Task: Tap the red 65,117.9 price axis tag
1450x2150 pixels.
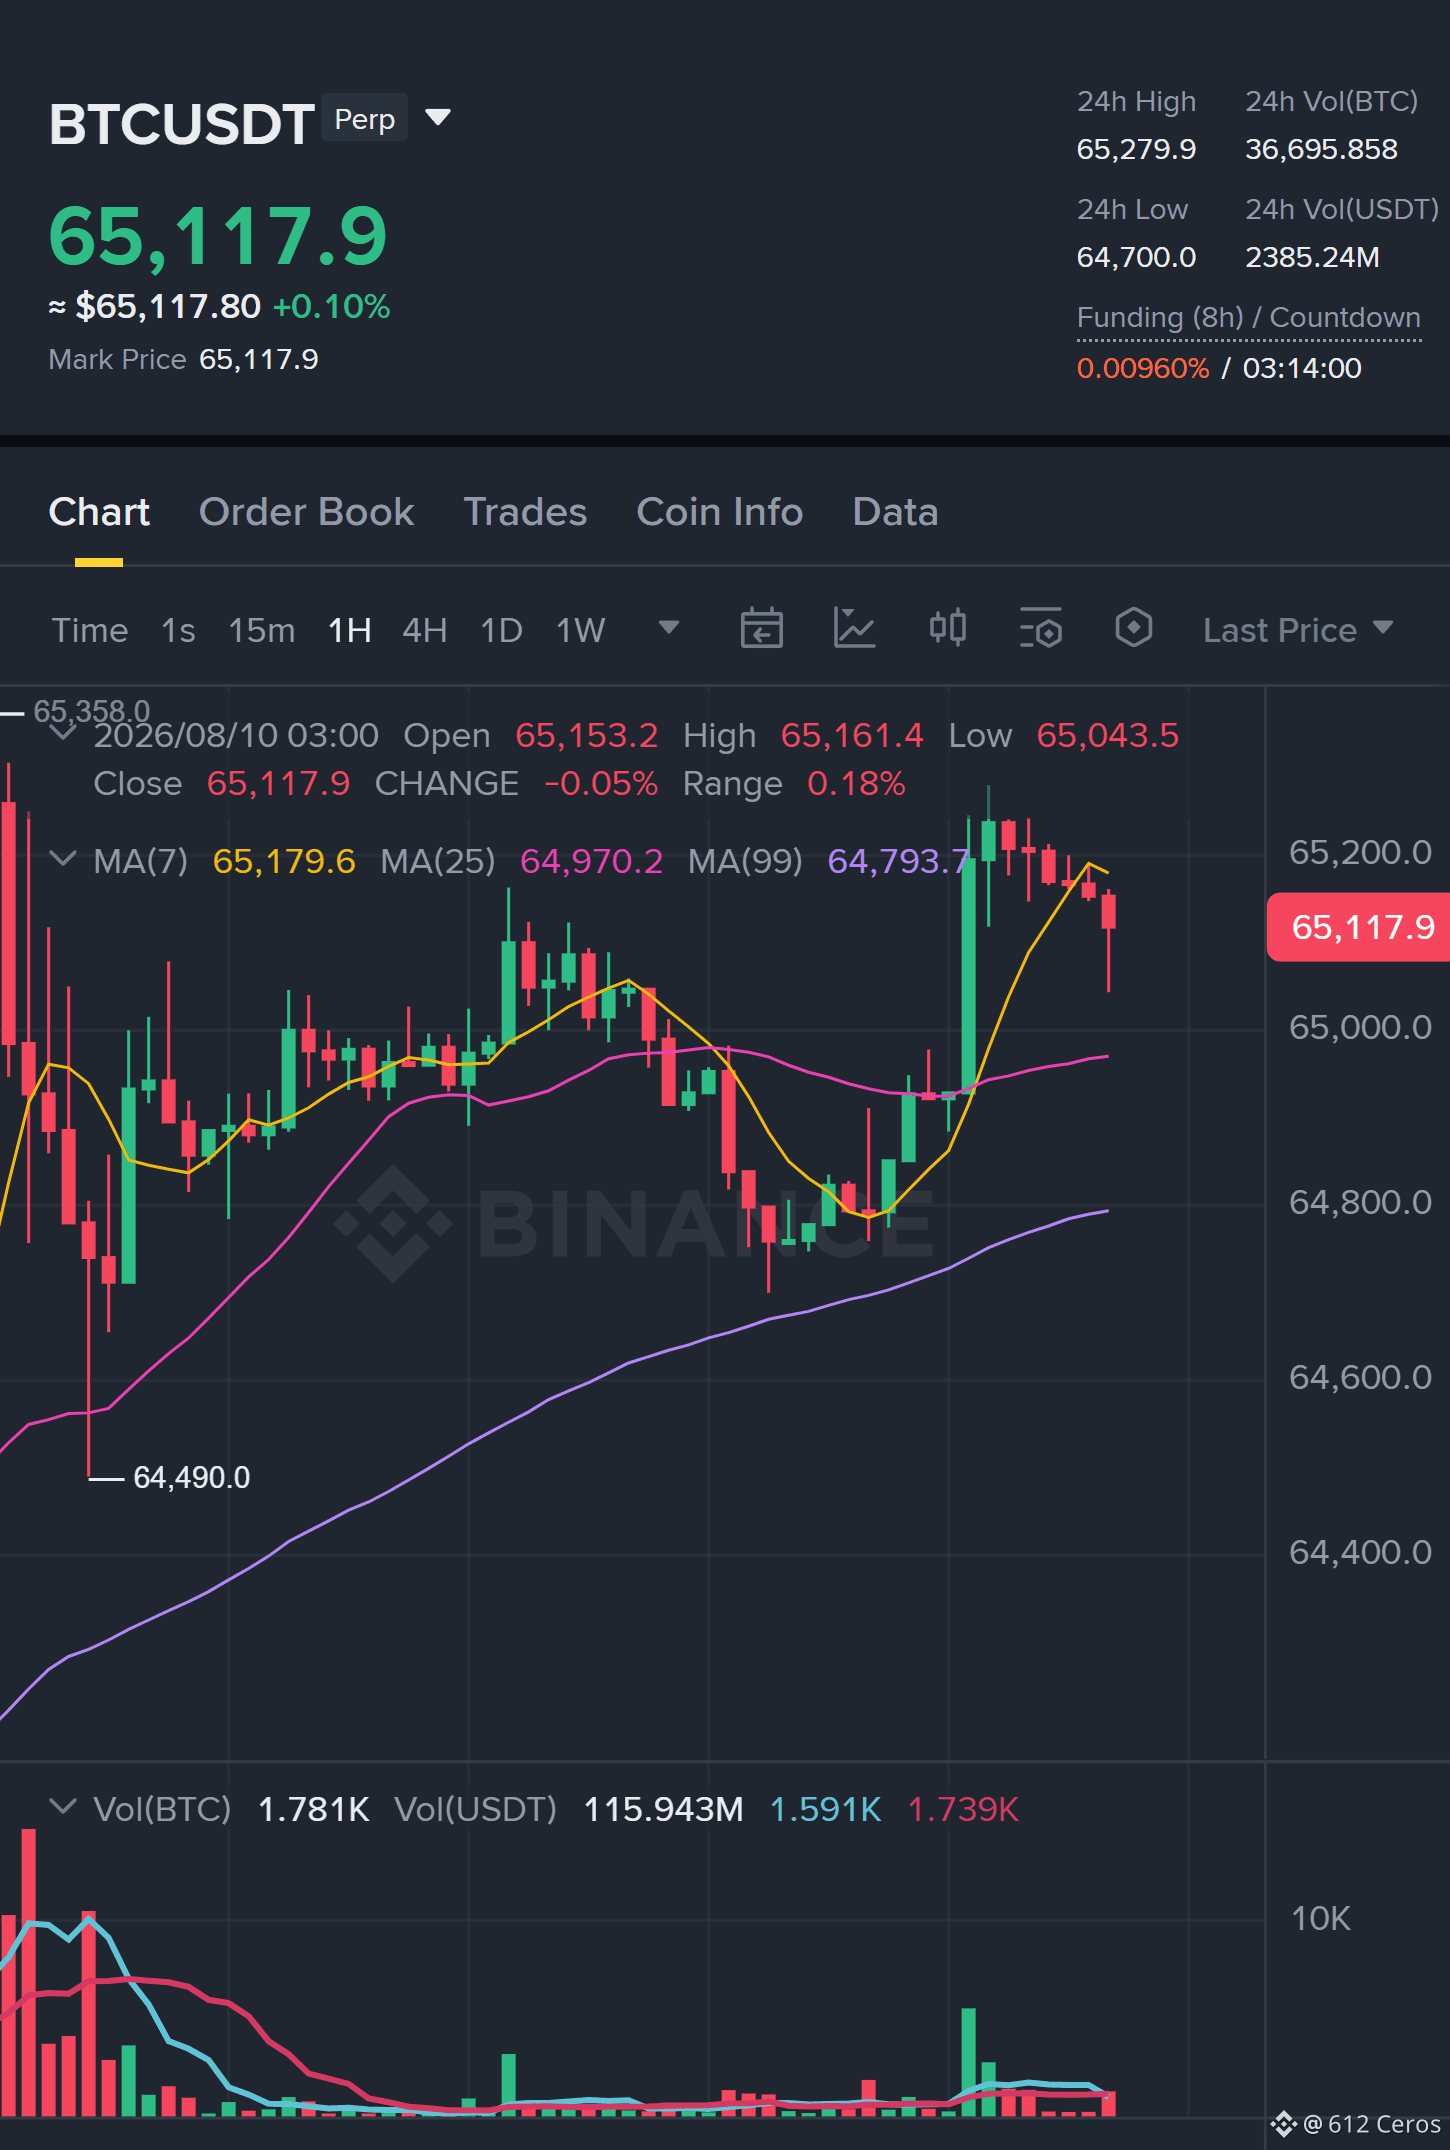Action: [x=1360, y=927]
